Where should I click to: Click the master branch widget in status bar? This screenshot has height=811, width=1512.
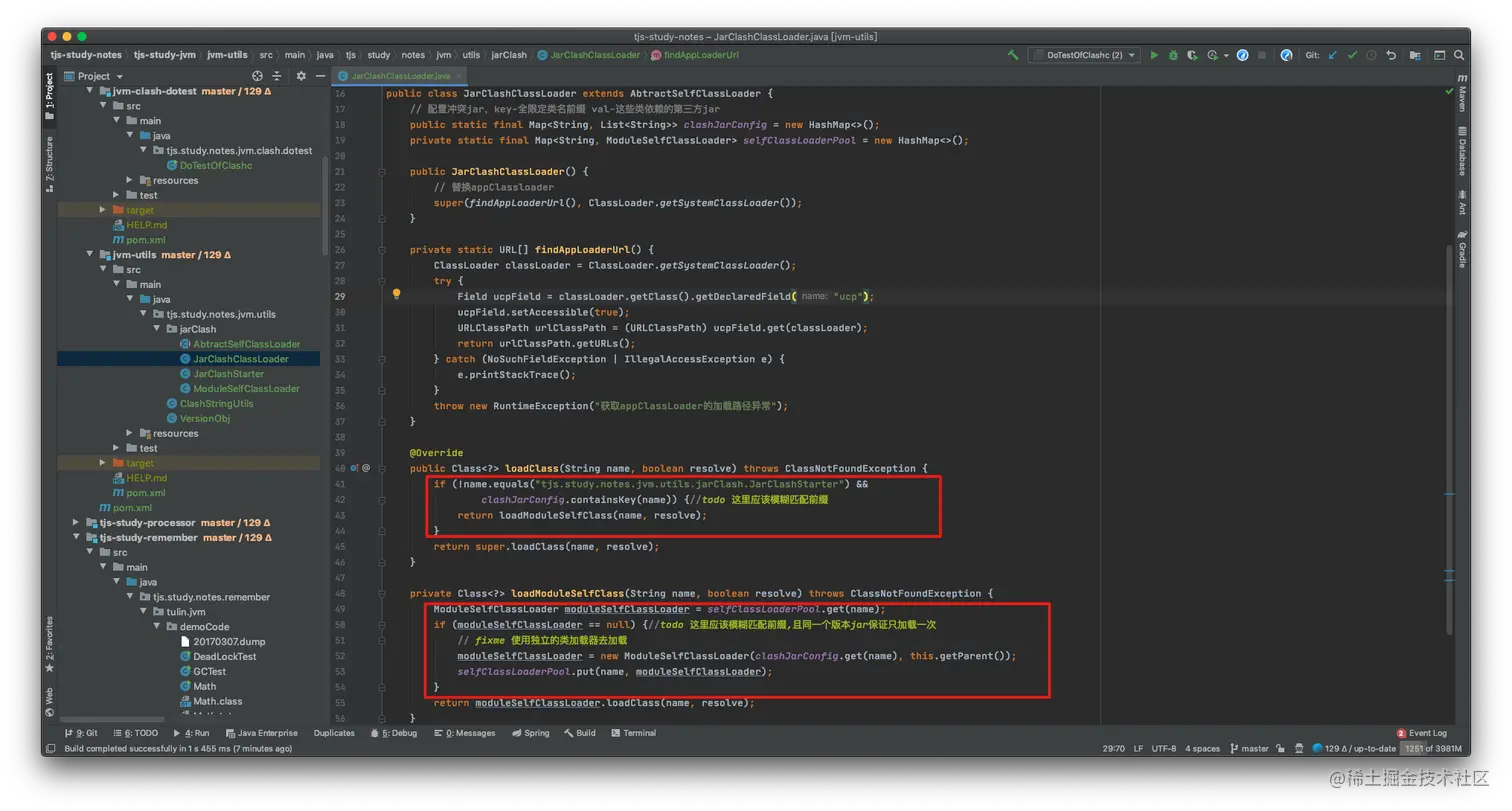(1249, 748)
